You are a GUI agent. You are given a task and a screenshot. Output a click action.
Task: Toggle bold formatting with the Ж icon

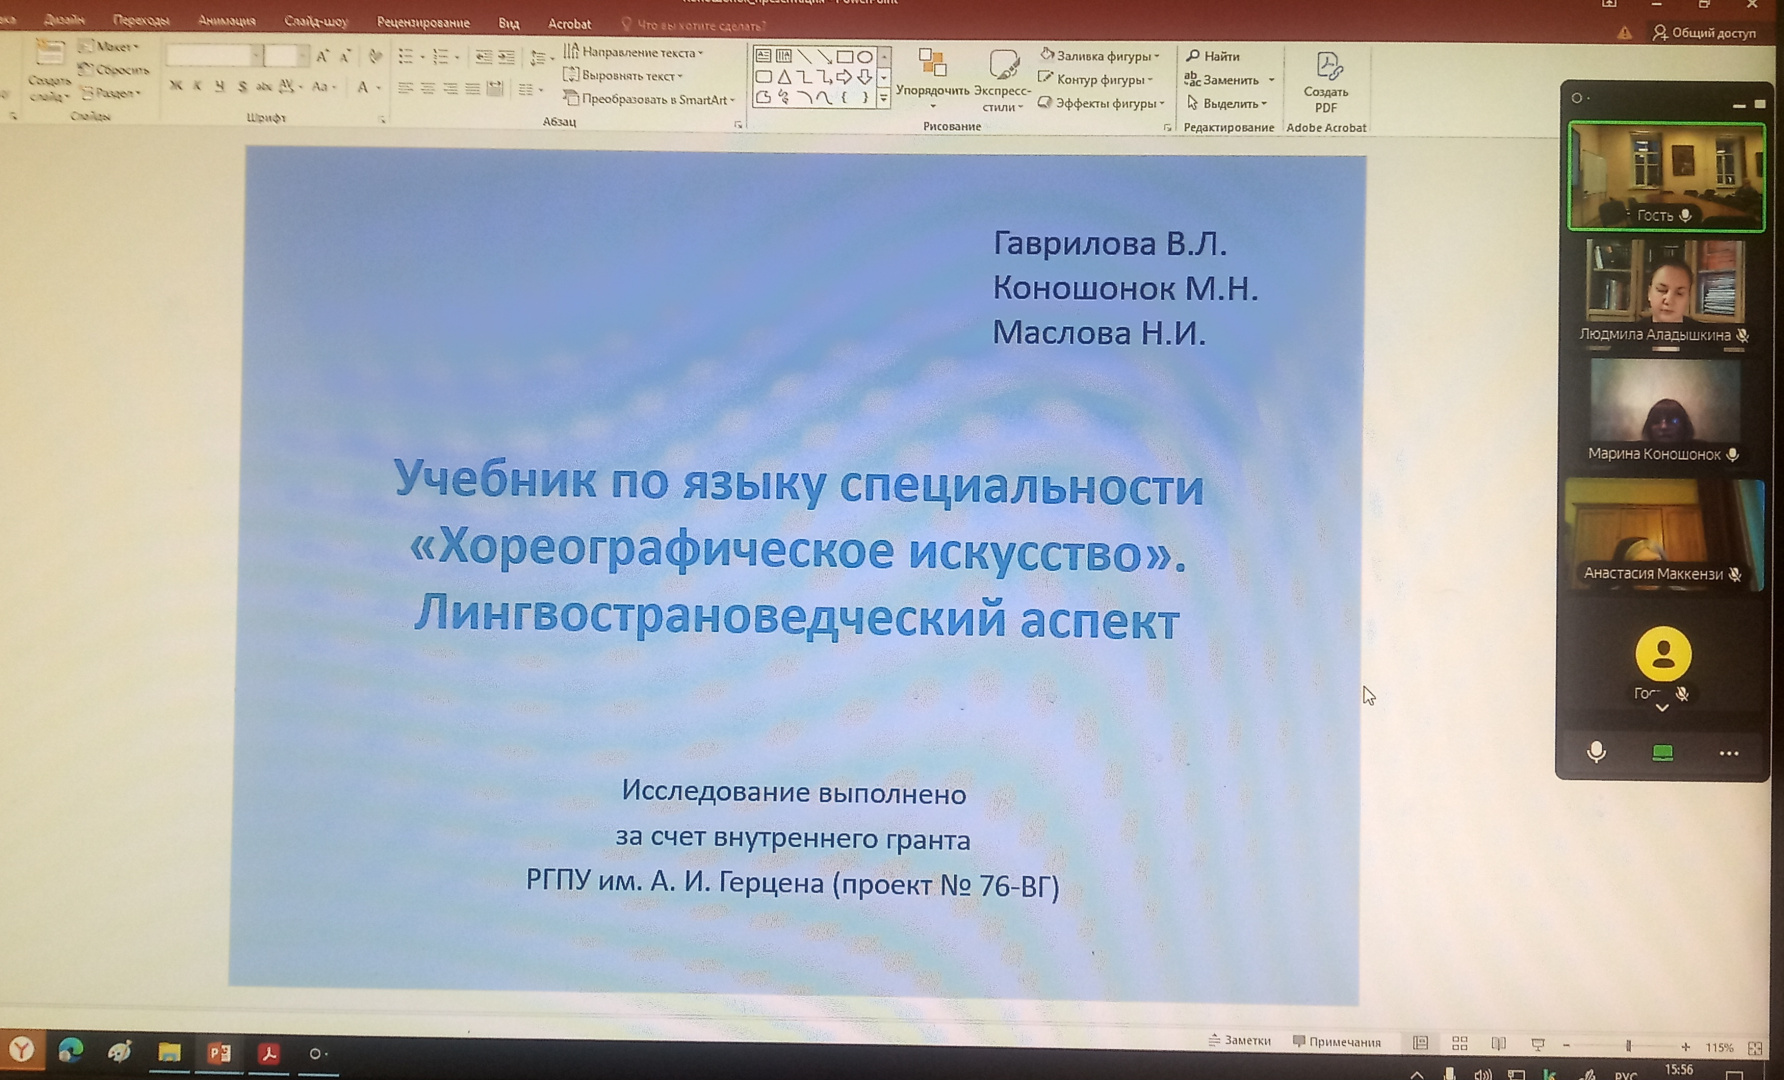click(175, 84)
